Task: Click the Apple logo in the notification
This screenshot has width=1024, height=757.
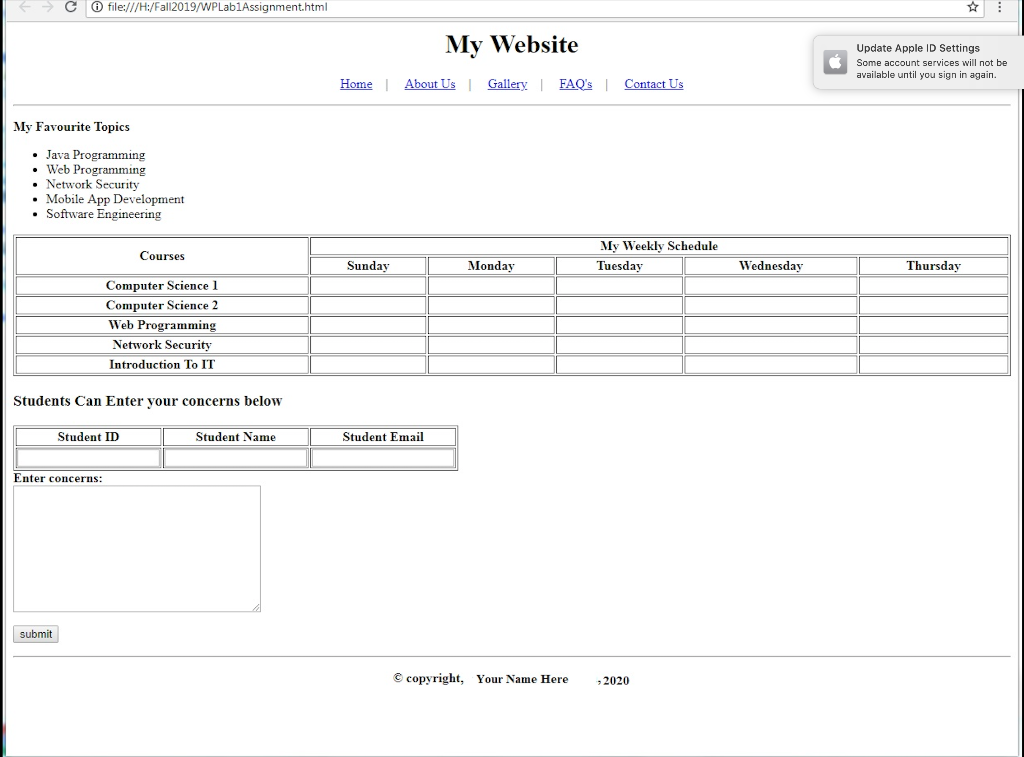Action: coord(835,62)
